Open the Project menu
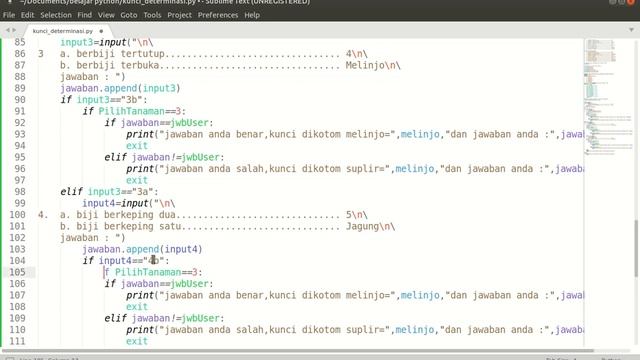This screenshot has width=640, height=360. click(x=179, y=15)
